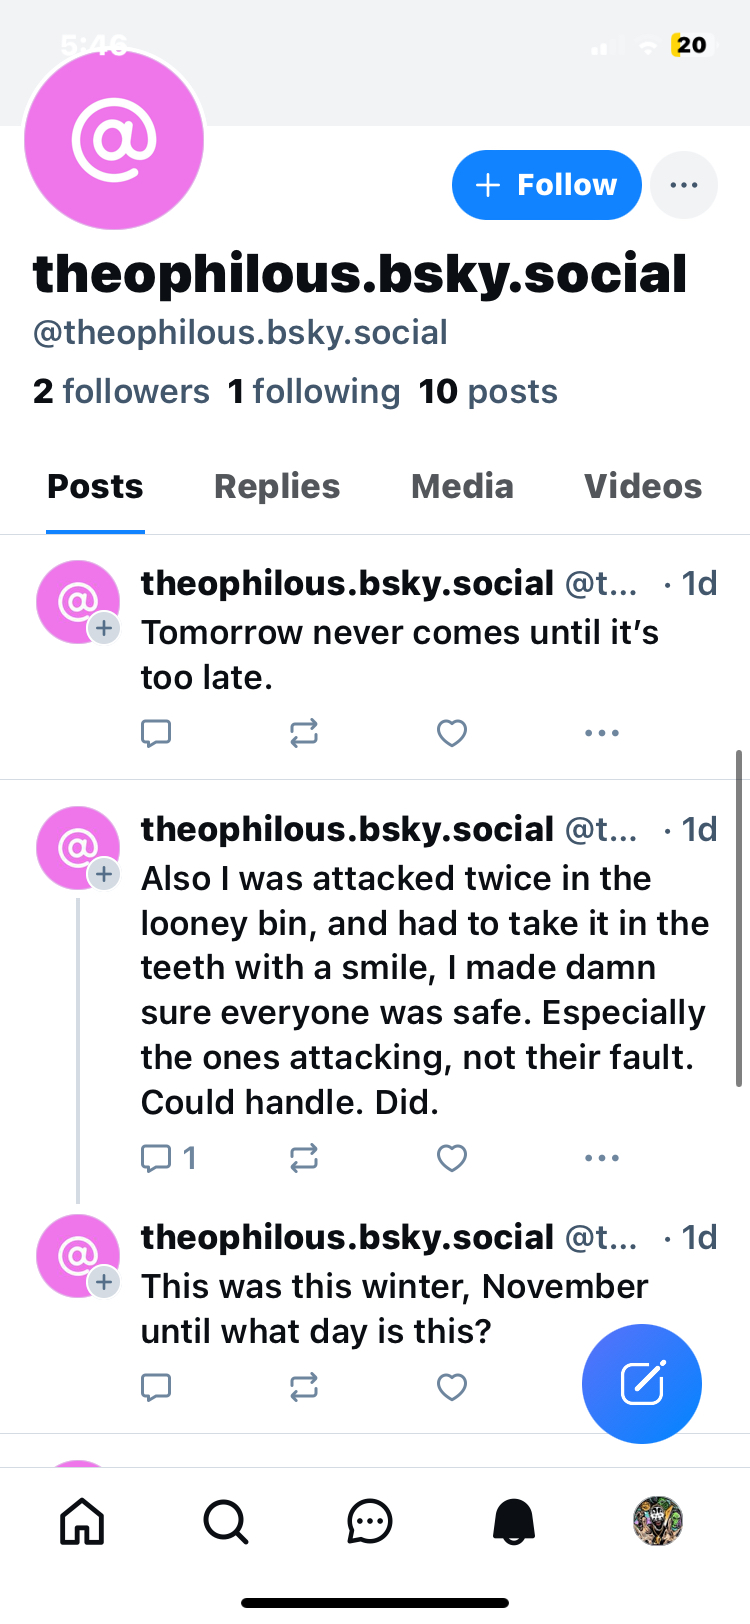750x1624 pixels.
Task: Tap the Search magnifier icon
Action: (x=226, y=1522)
